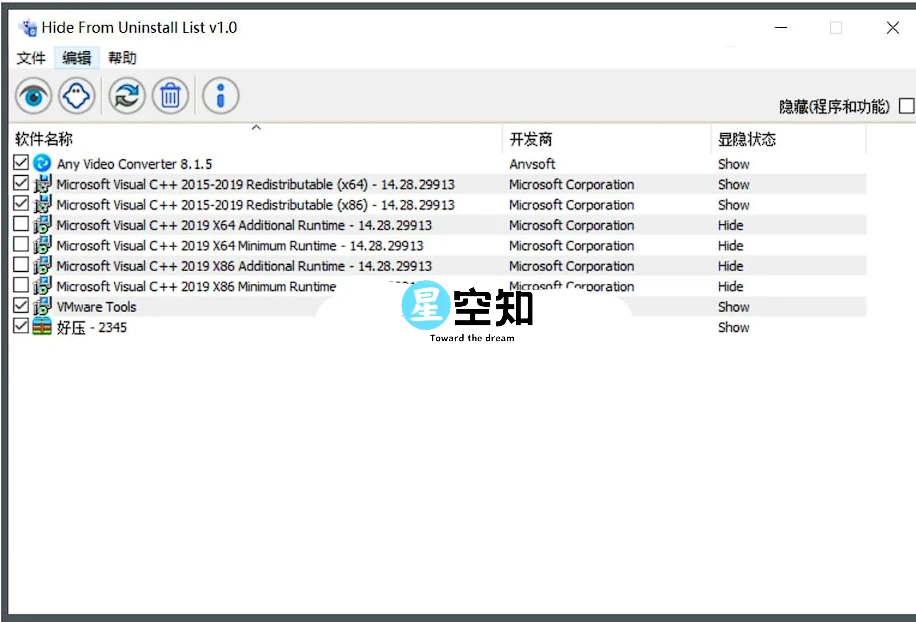Click the chevron above the 软件名称 column
916x622 pixels.
(x=256, y=128)
